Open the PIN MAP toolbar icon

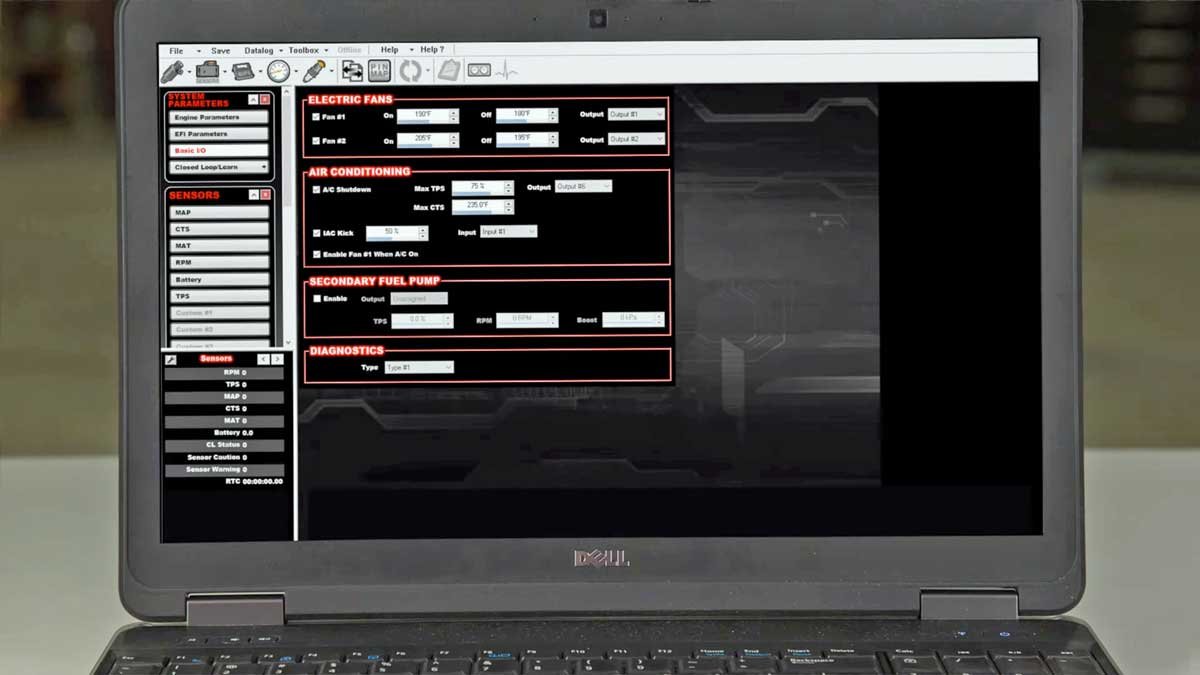[x=379, y=71]
